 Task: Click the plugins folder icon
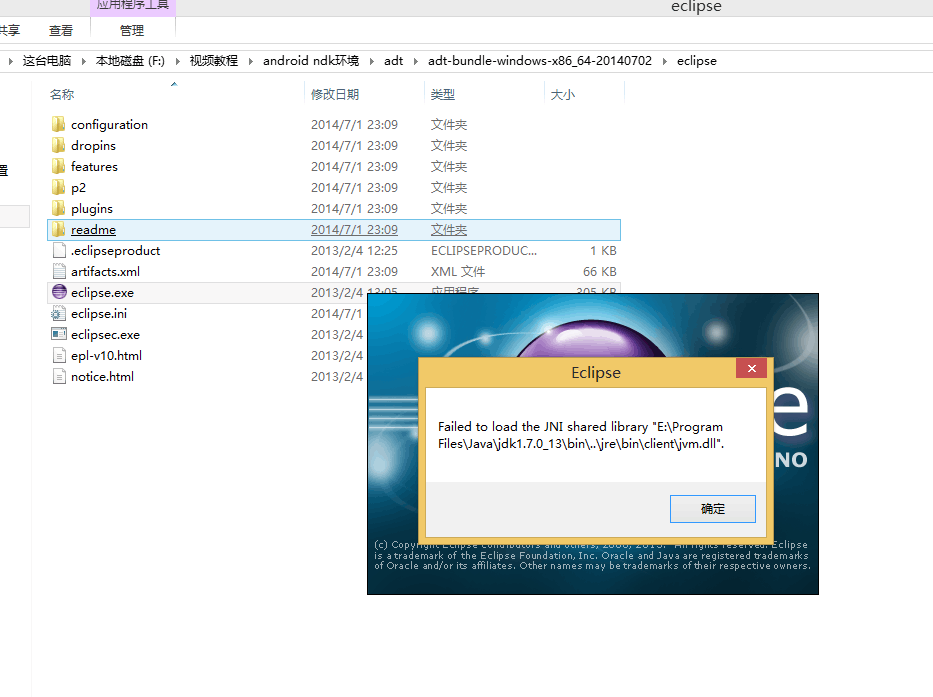click(58, 208)
